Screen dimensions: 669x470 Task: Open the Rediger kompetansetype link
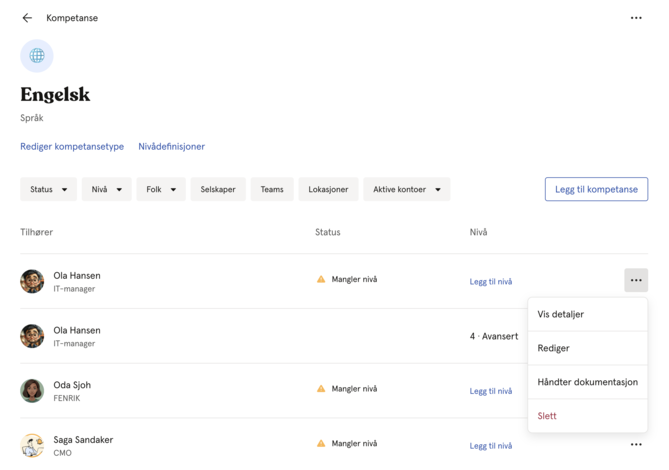72,146
